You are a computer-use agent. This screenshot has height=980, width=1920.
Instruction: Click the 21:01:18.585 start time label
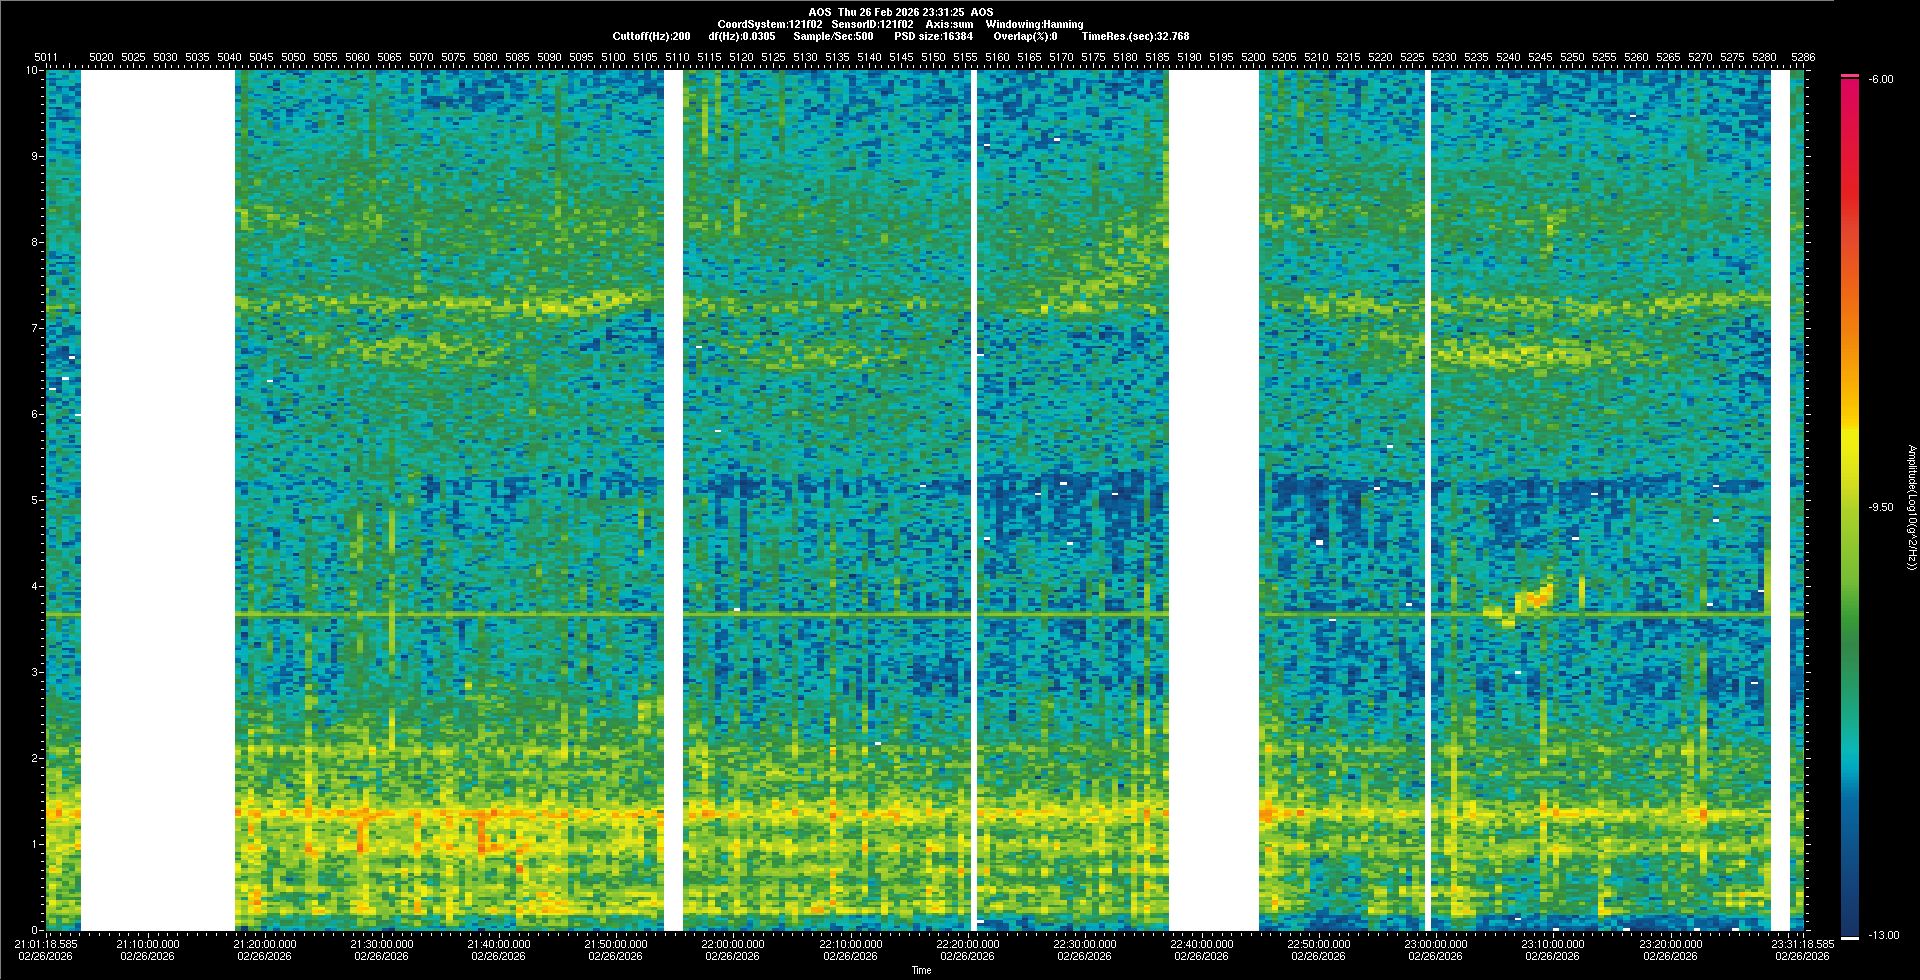(x=47, y=943)
